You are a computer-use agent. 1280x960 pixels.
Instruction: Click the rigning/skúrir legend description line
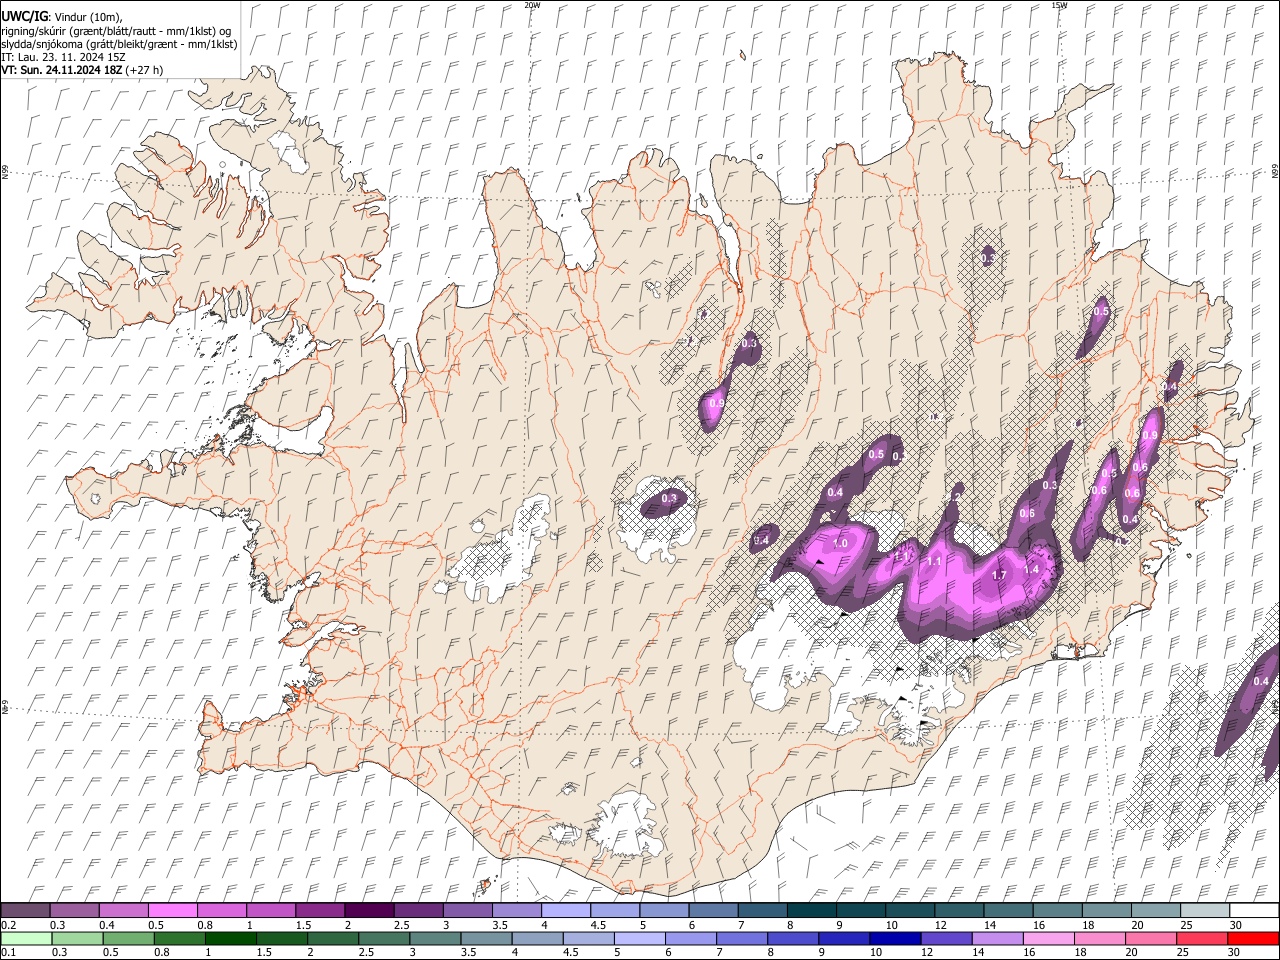pos(116,31)
